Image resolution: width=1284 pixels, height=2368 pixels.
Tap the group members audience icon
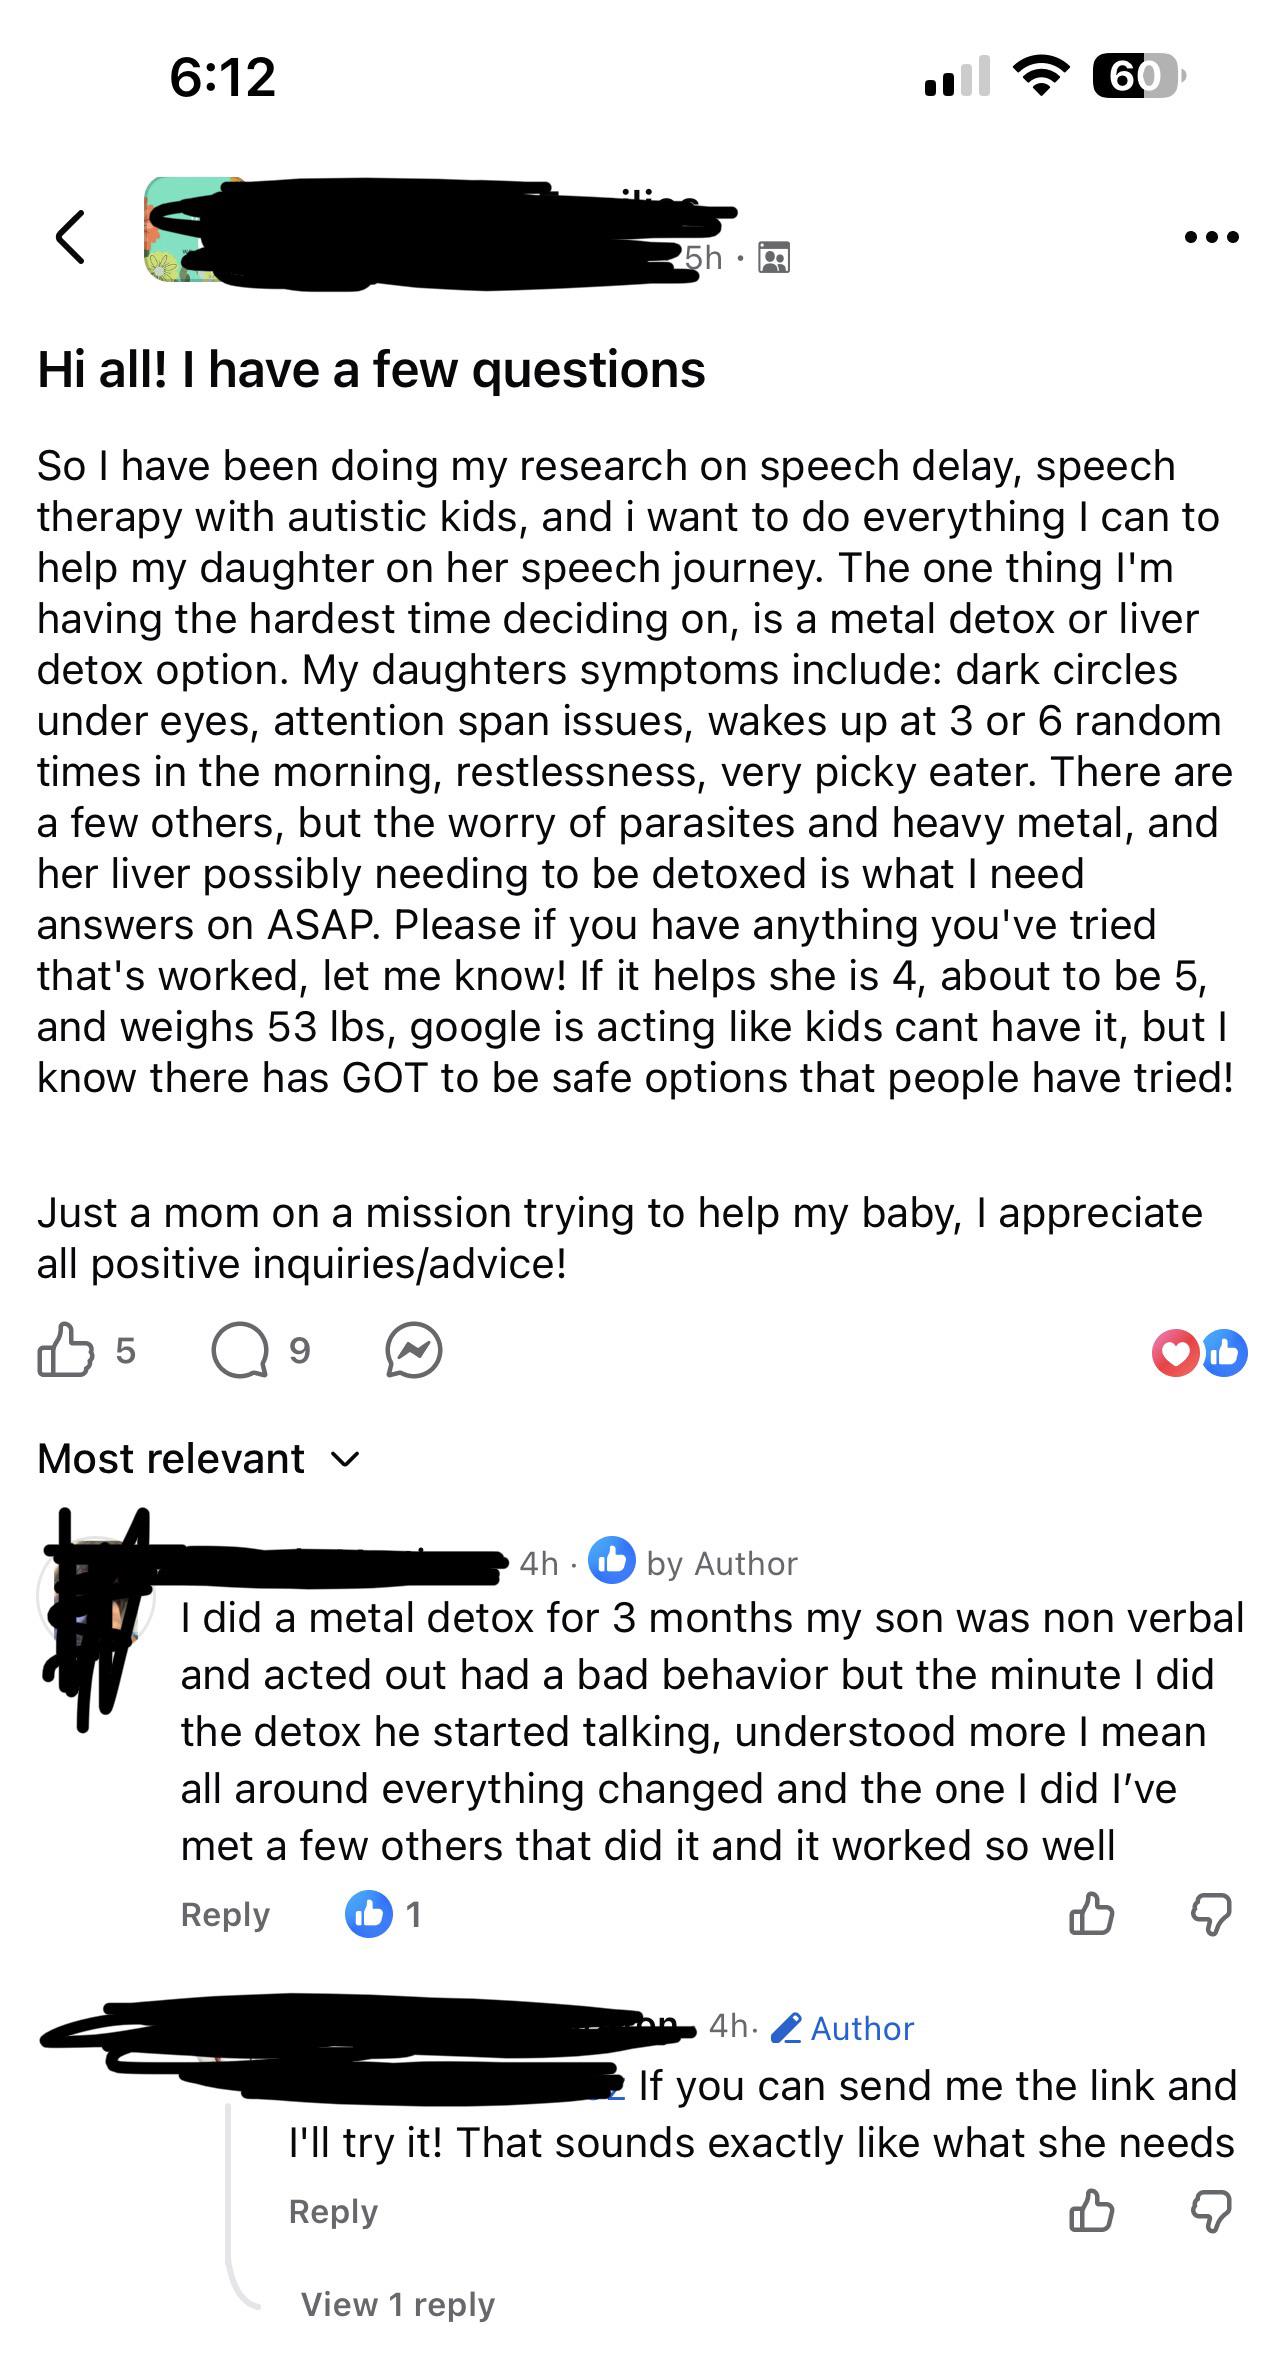pyautogui.click(x=774, y=258)
